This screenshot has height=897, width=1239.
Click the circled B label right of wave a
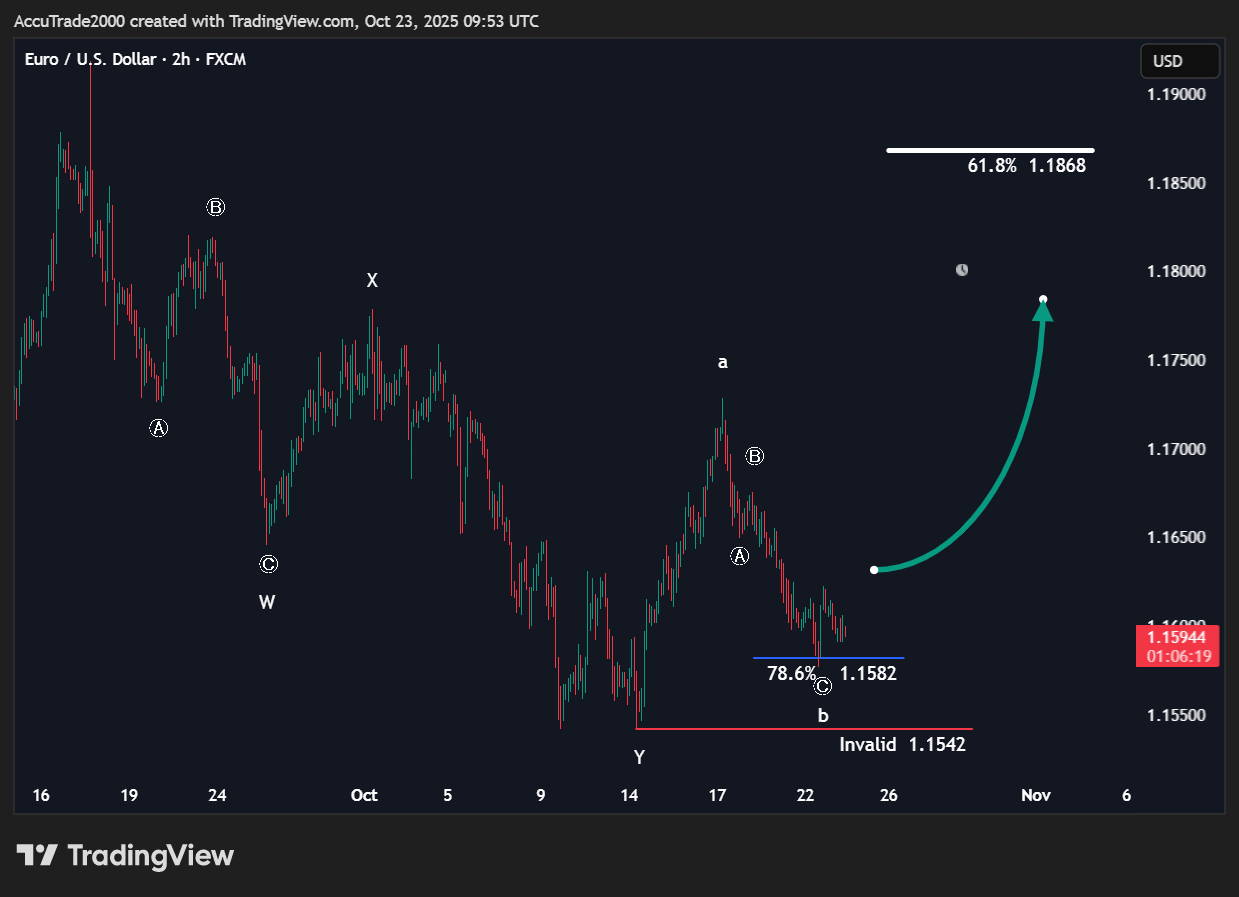coord(755,457)
